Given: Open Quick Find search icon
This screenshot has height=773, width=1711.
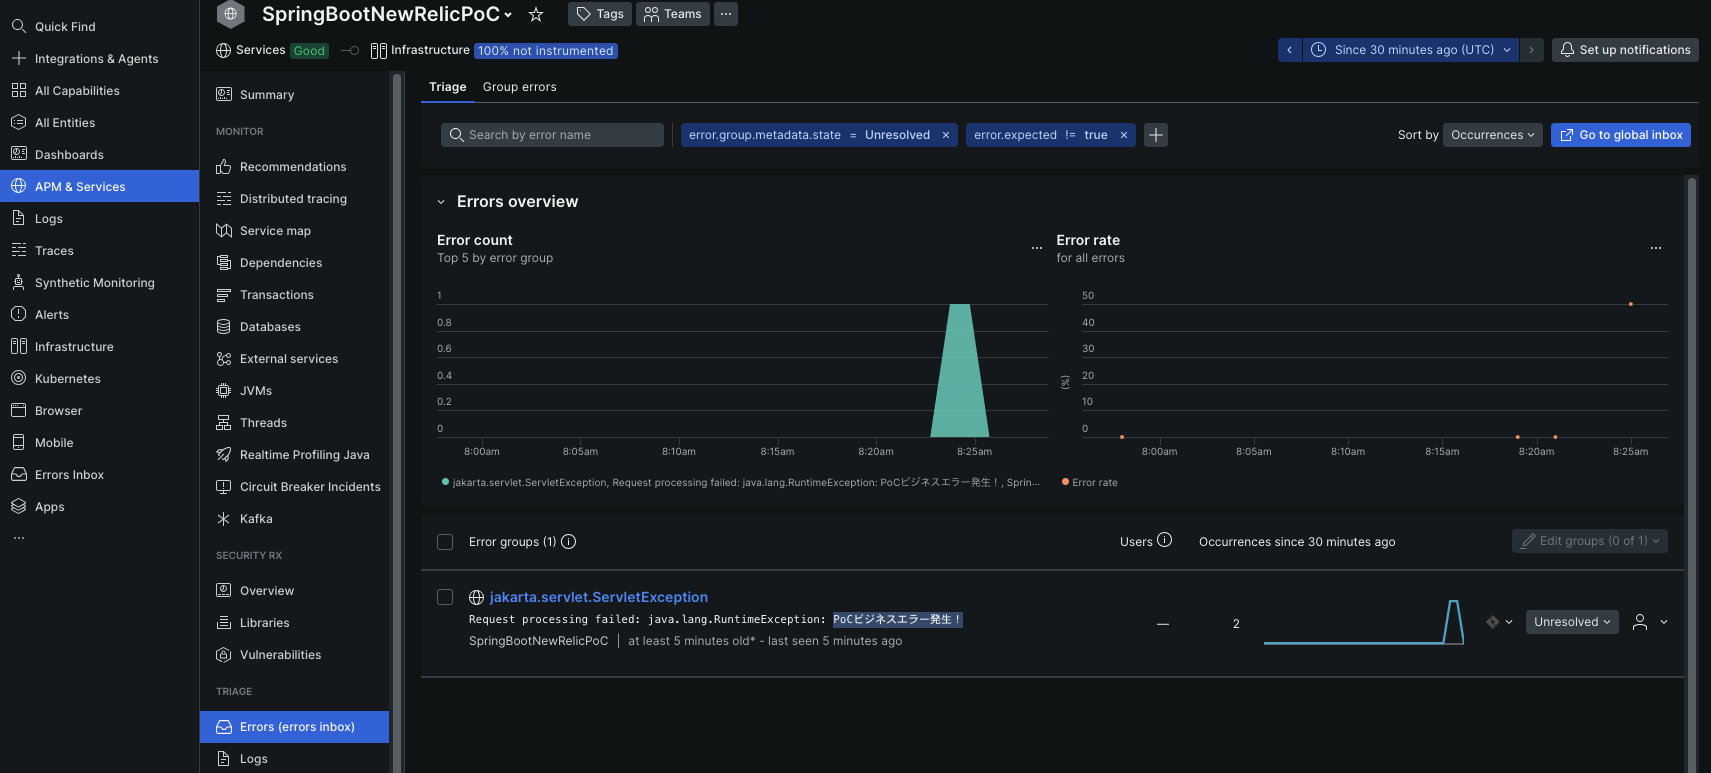Looking at the screenshot, I should pyautogui.click(x=18, y=26).
